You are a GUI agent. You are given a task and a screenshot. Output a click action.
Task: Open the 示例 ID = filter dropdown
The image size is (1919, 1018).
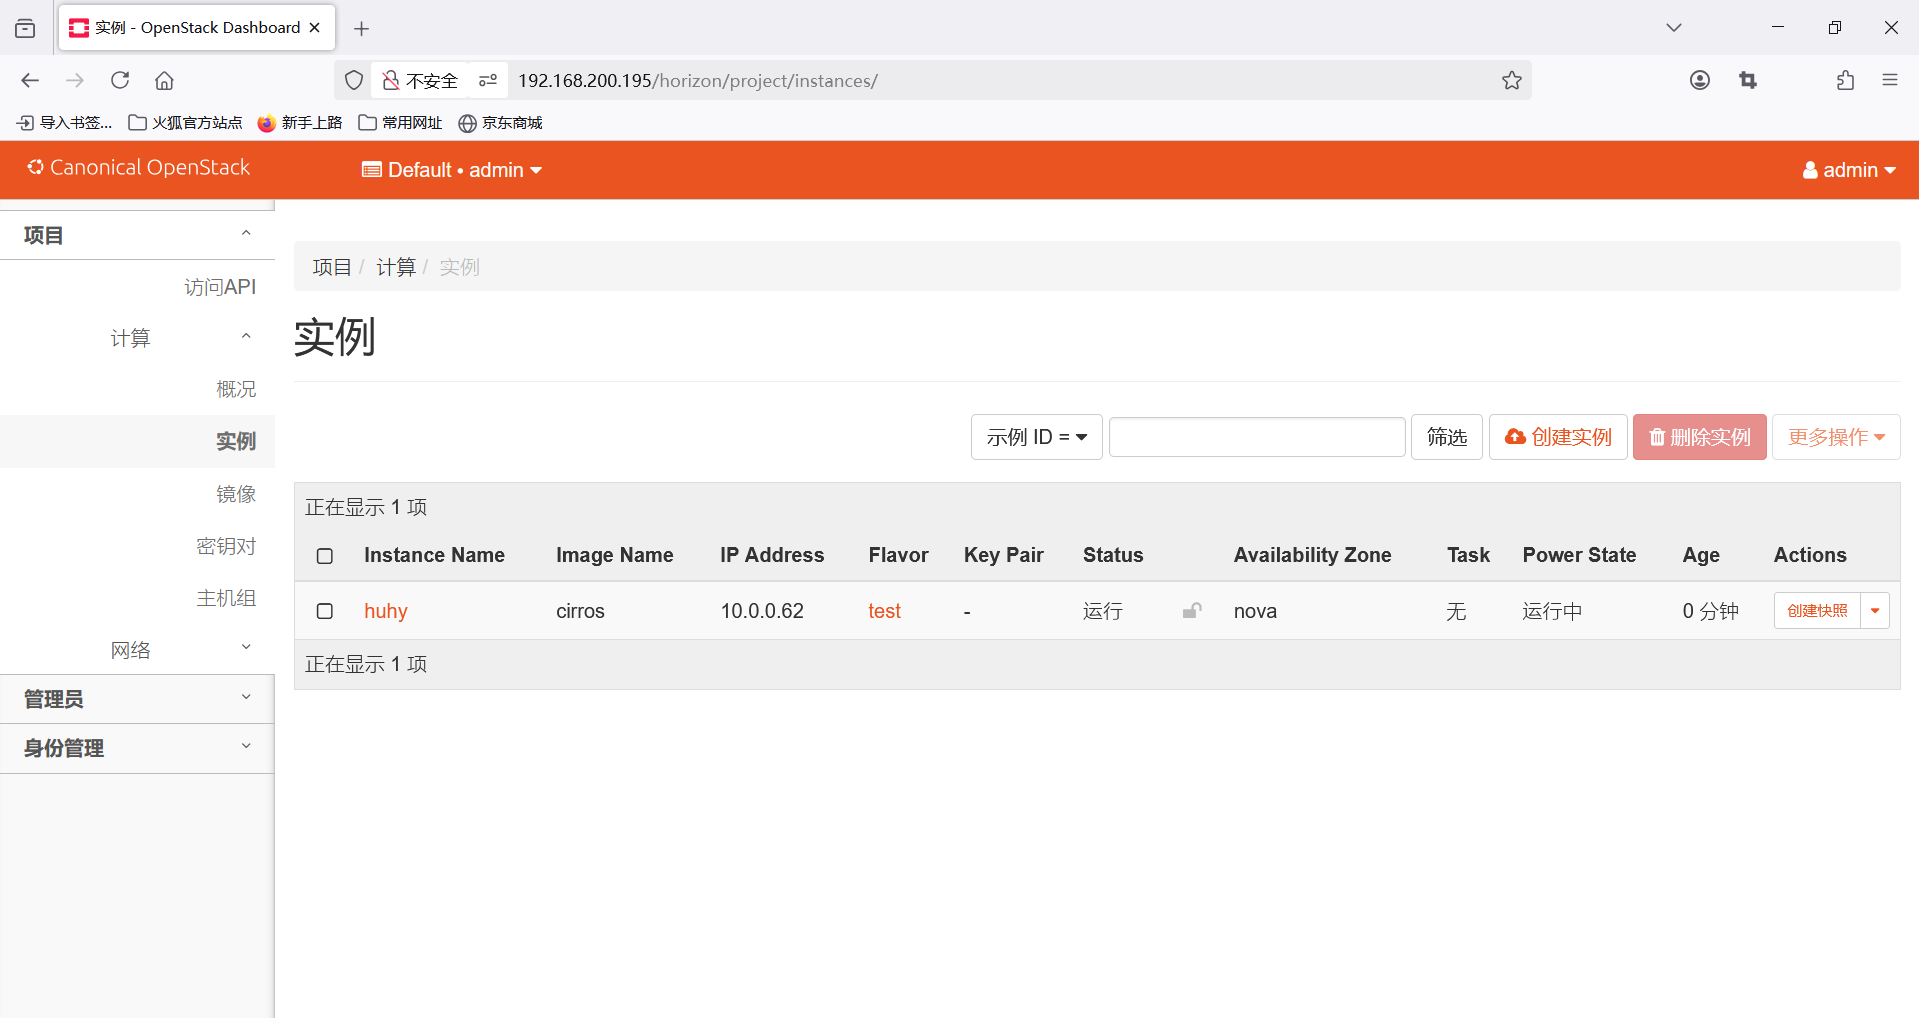(x=1036, y=437)
